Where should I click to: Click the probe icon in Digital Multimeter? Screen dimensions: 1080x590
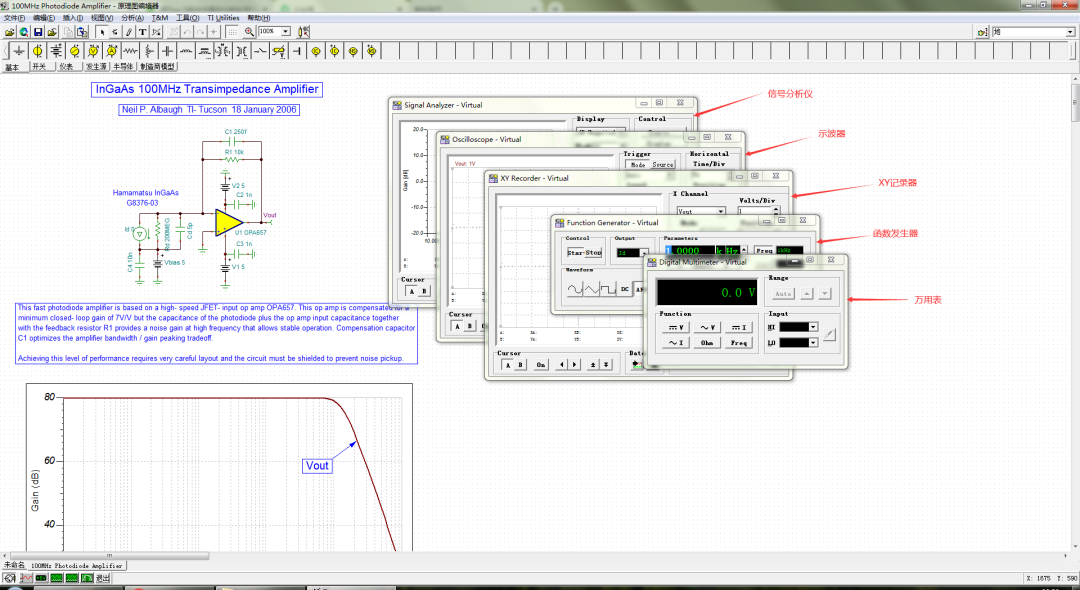coord(830,335)
